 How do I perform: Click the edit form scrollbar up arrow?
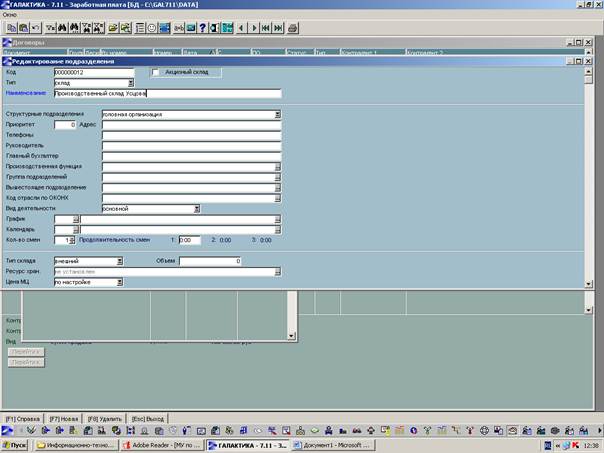pos(588,71)
